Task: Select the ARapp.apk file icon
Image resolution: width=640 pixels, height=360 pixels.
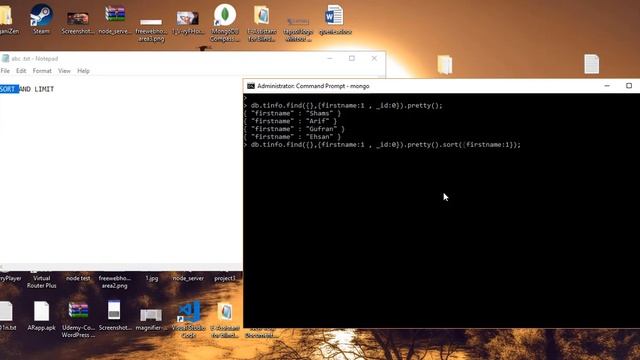Action: point(41,312)
